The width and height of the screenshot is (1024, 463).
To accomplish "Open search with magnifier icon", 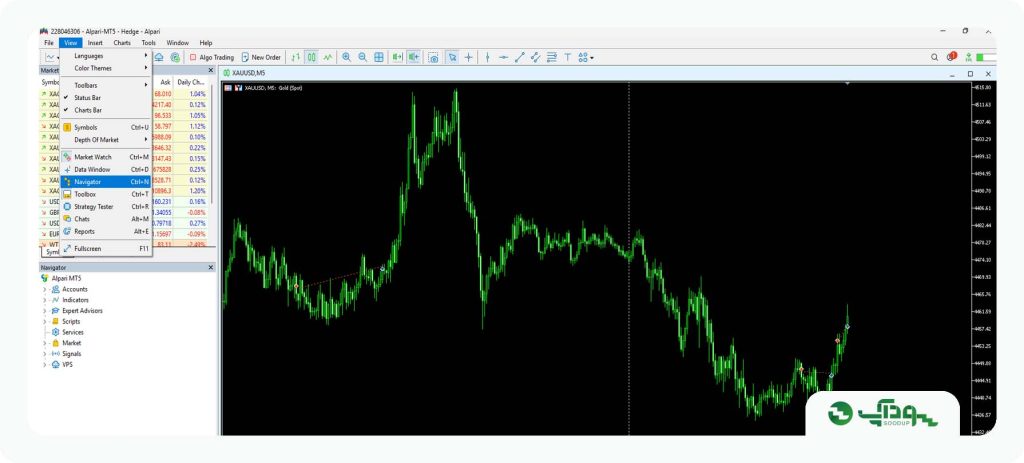I will [935, 57].
